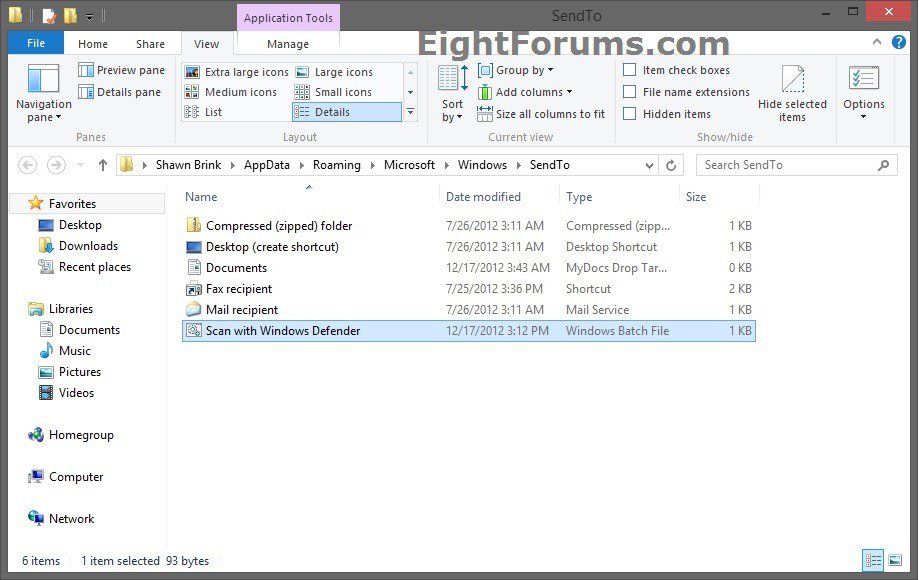Switch to large thumbnails view in status bar

(x=895, y=561)
